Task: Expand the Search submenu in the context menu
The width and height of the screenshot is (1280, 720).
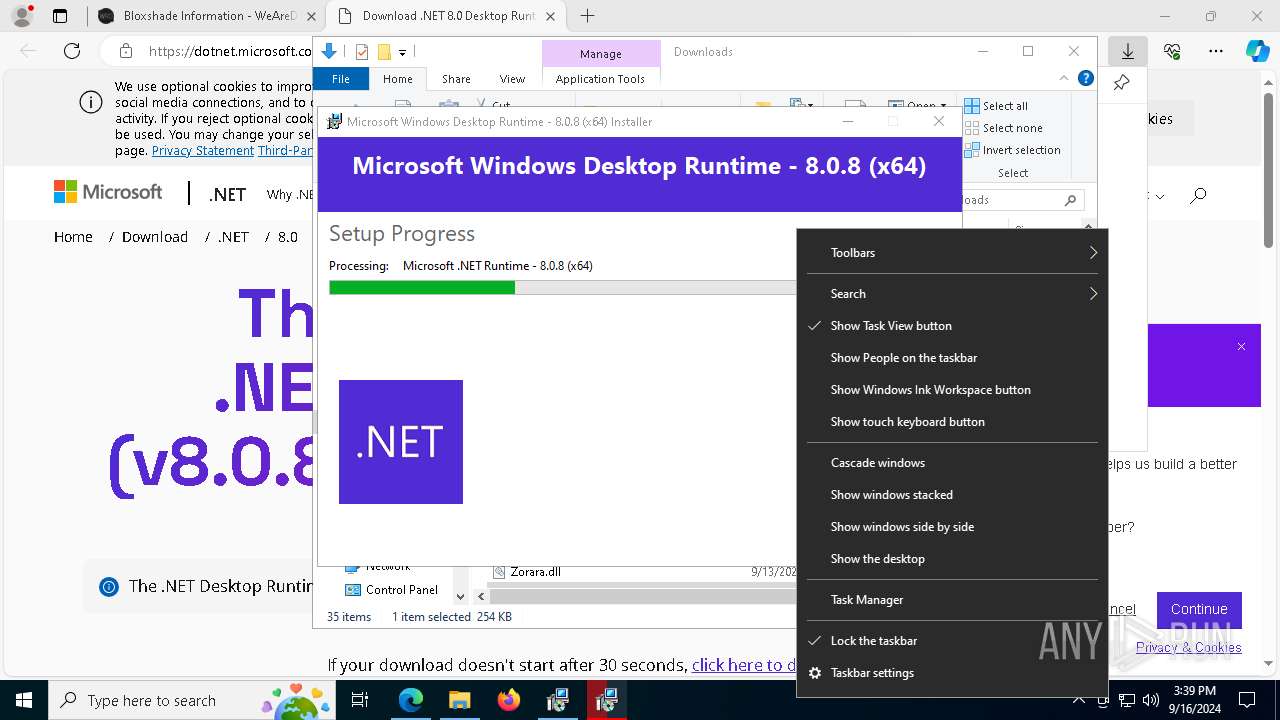Action: coord(952,294)
